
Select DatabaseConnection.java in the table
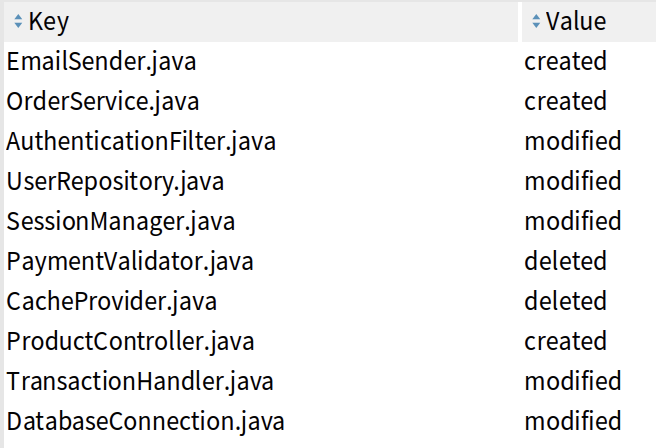point(145,421)
